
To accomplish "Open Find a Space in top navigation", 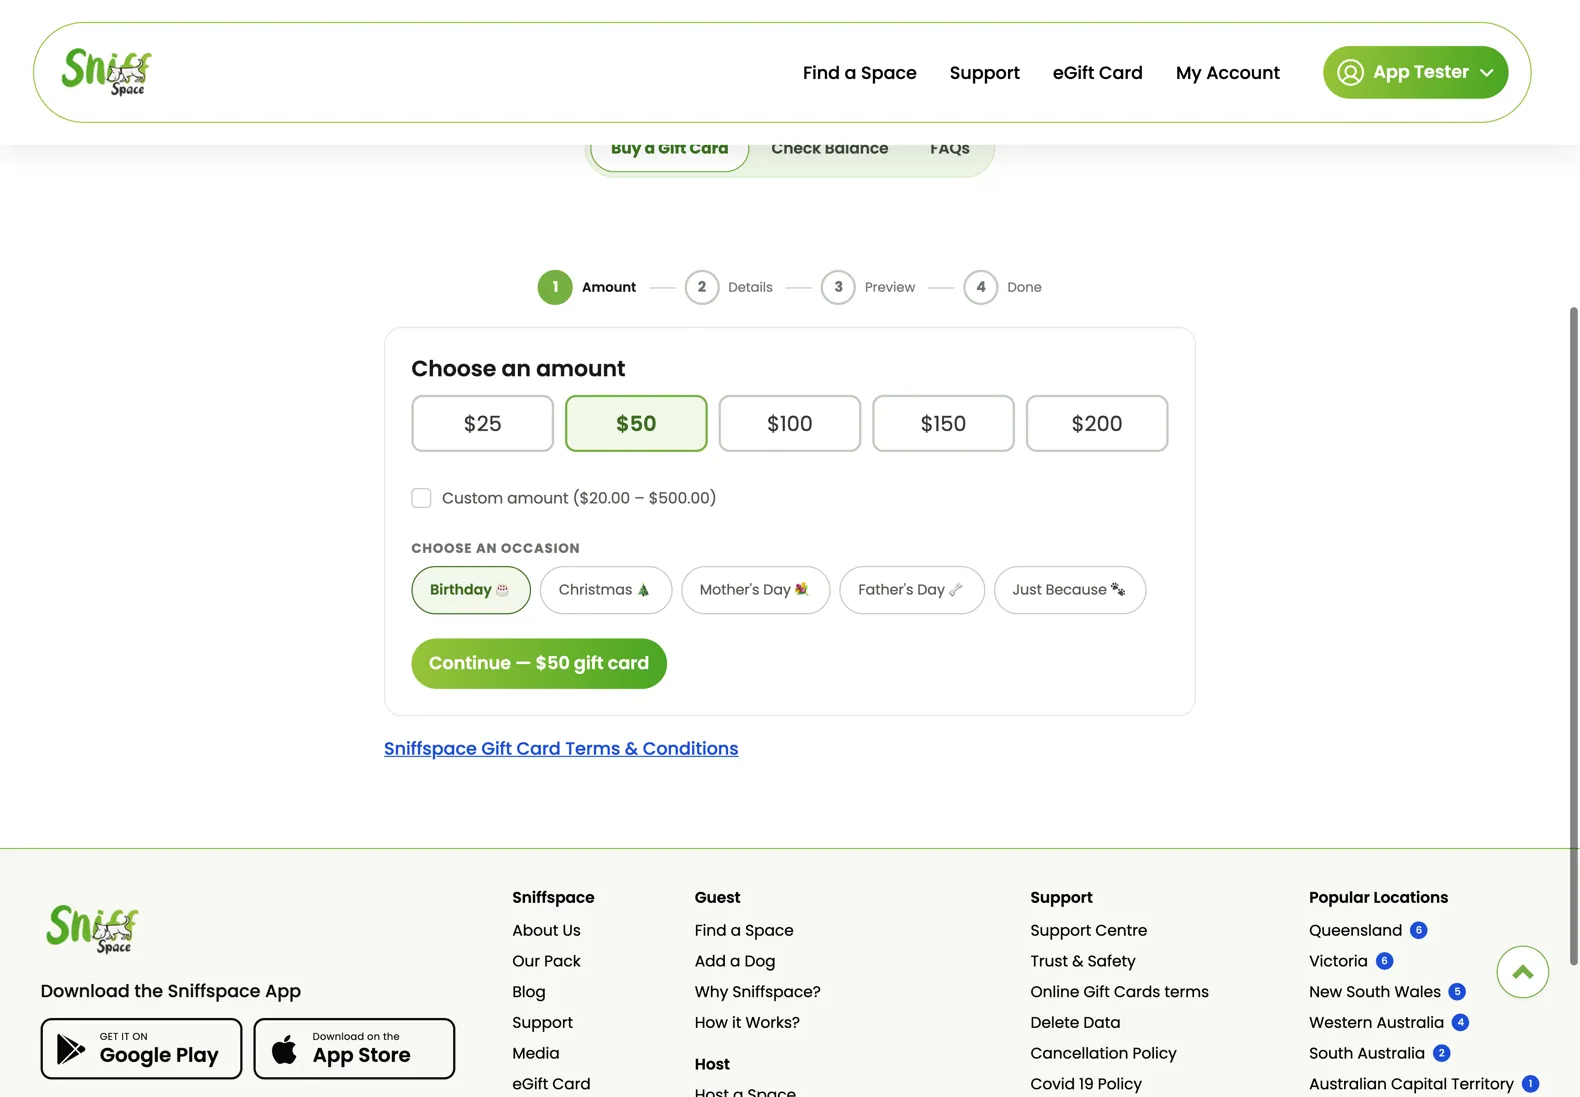I will click(860, 73).
